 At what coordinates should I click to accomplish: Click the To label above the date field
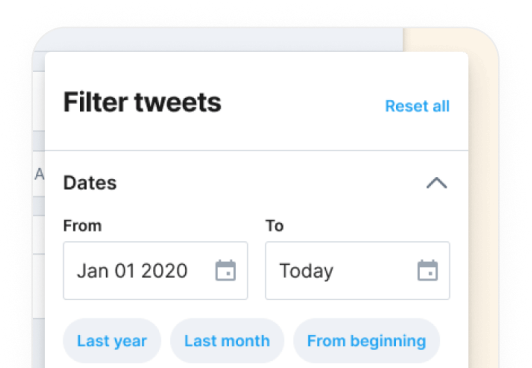click(274, 226)
